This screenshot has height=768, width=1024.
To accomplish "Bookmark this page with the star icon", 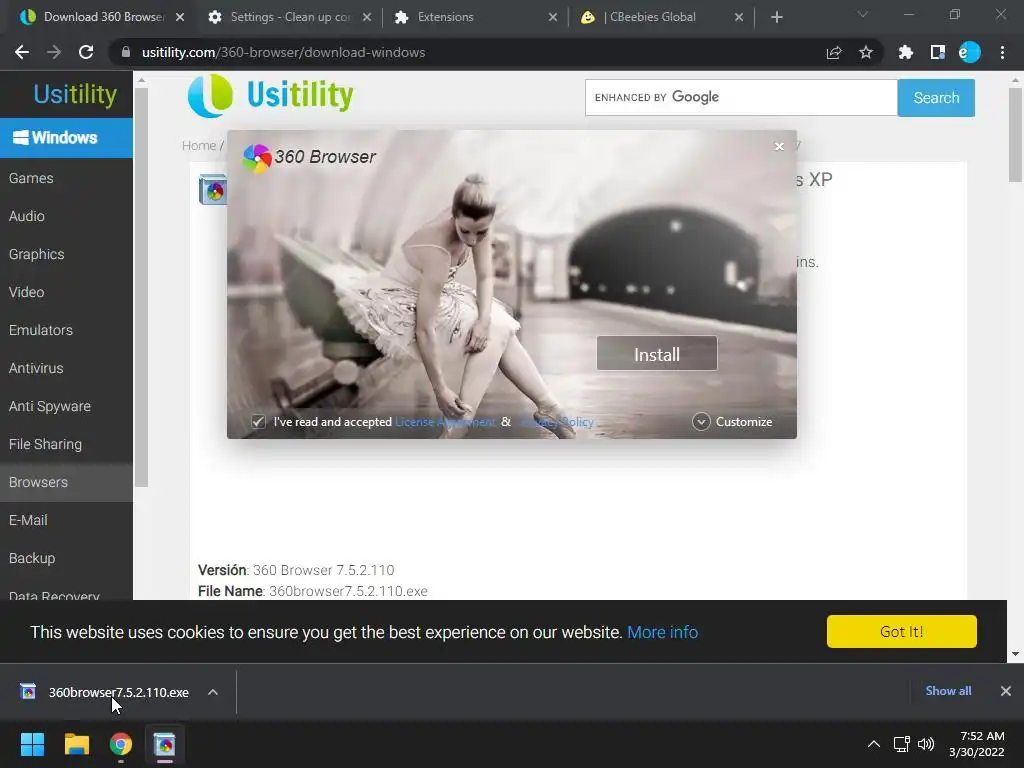I will [866, 52].
